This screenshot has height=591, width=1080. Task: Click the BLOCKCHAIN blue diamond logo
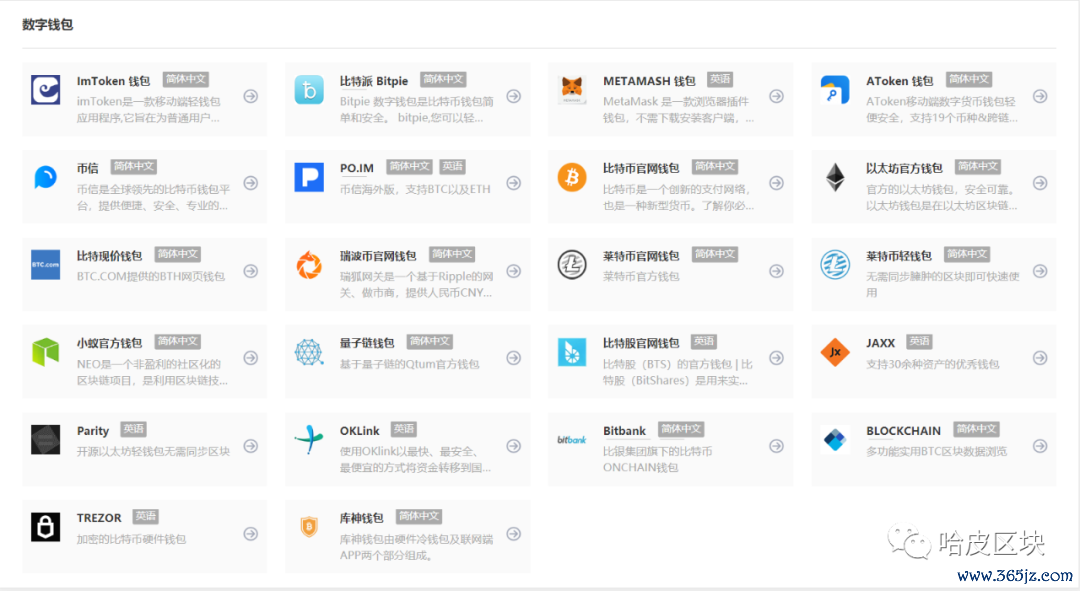tap(835, 439)
